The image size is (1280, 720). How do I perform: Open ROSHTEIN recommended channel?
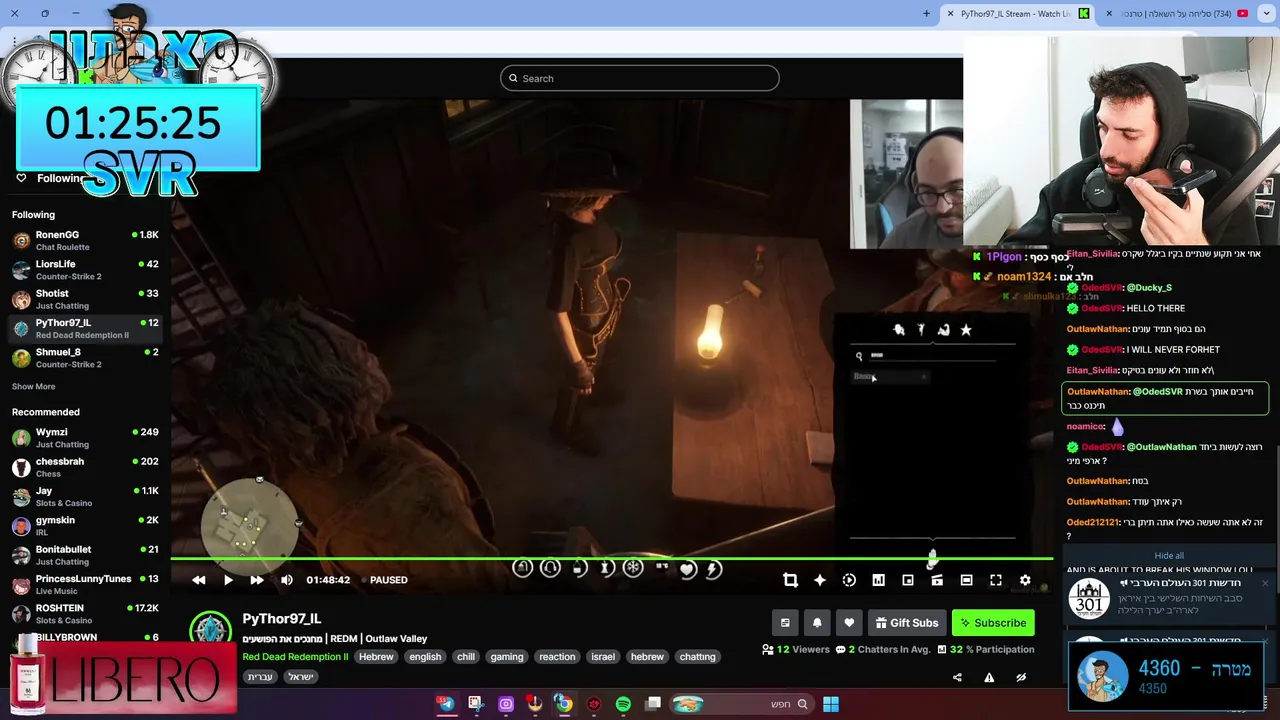pos(85,613)
